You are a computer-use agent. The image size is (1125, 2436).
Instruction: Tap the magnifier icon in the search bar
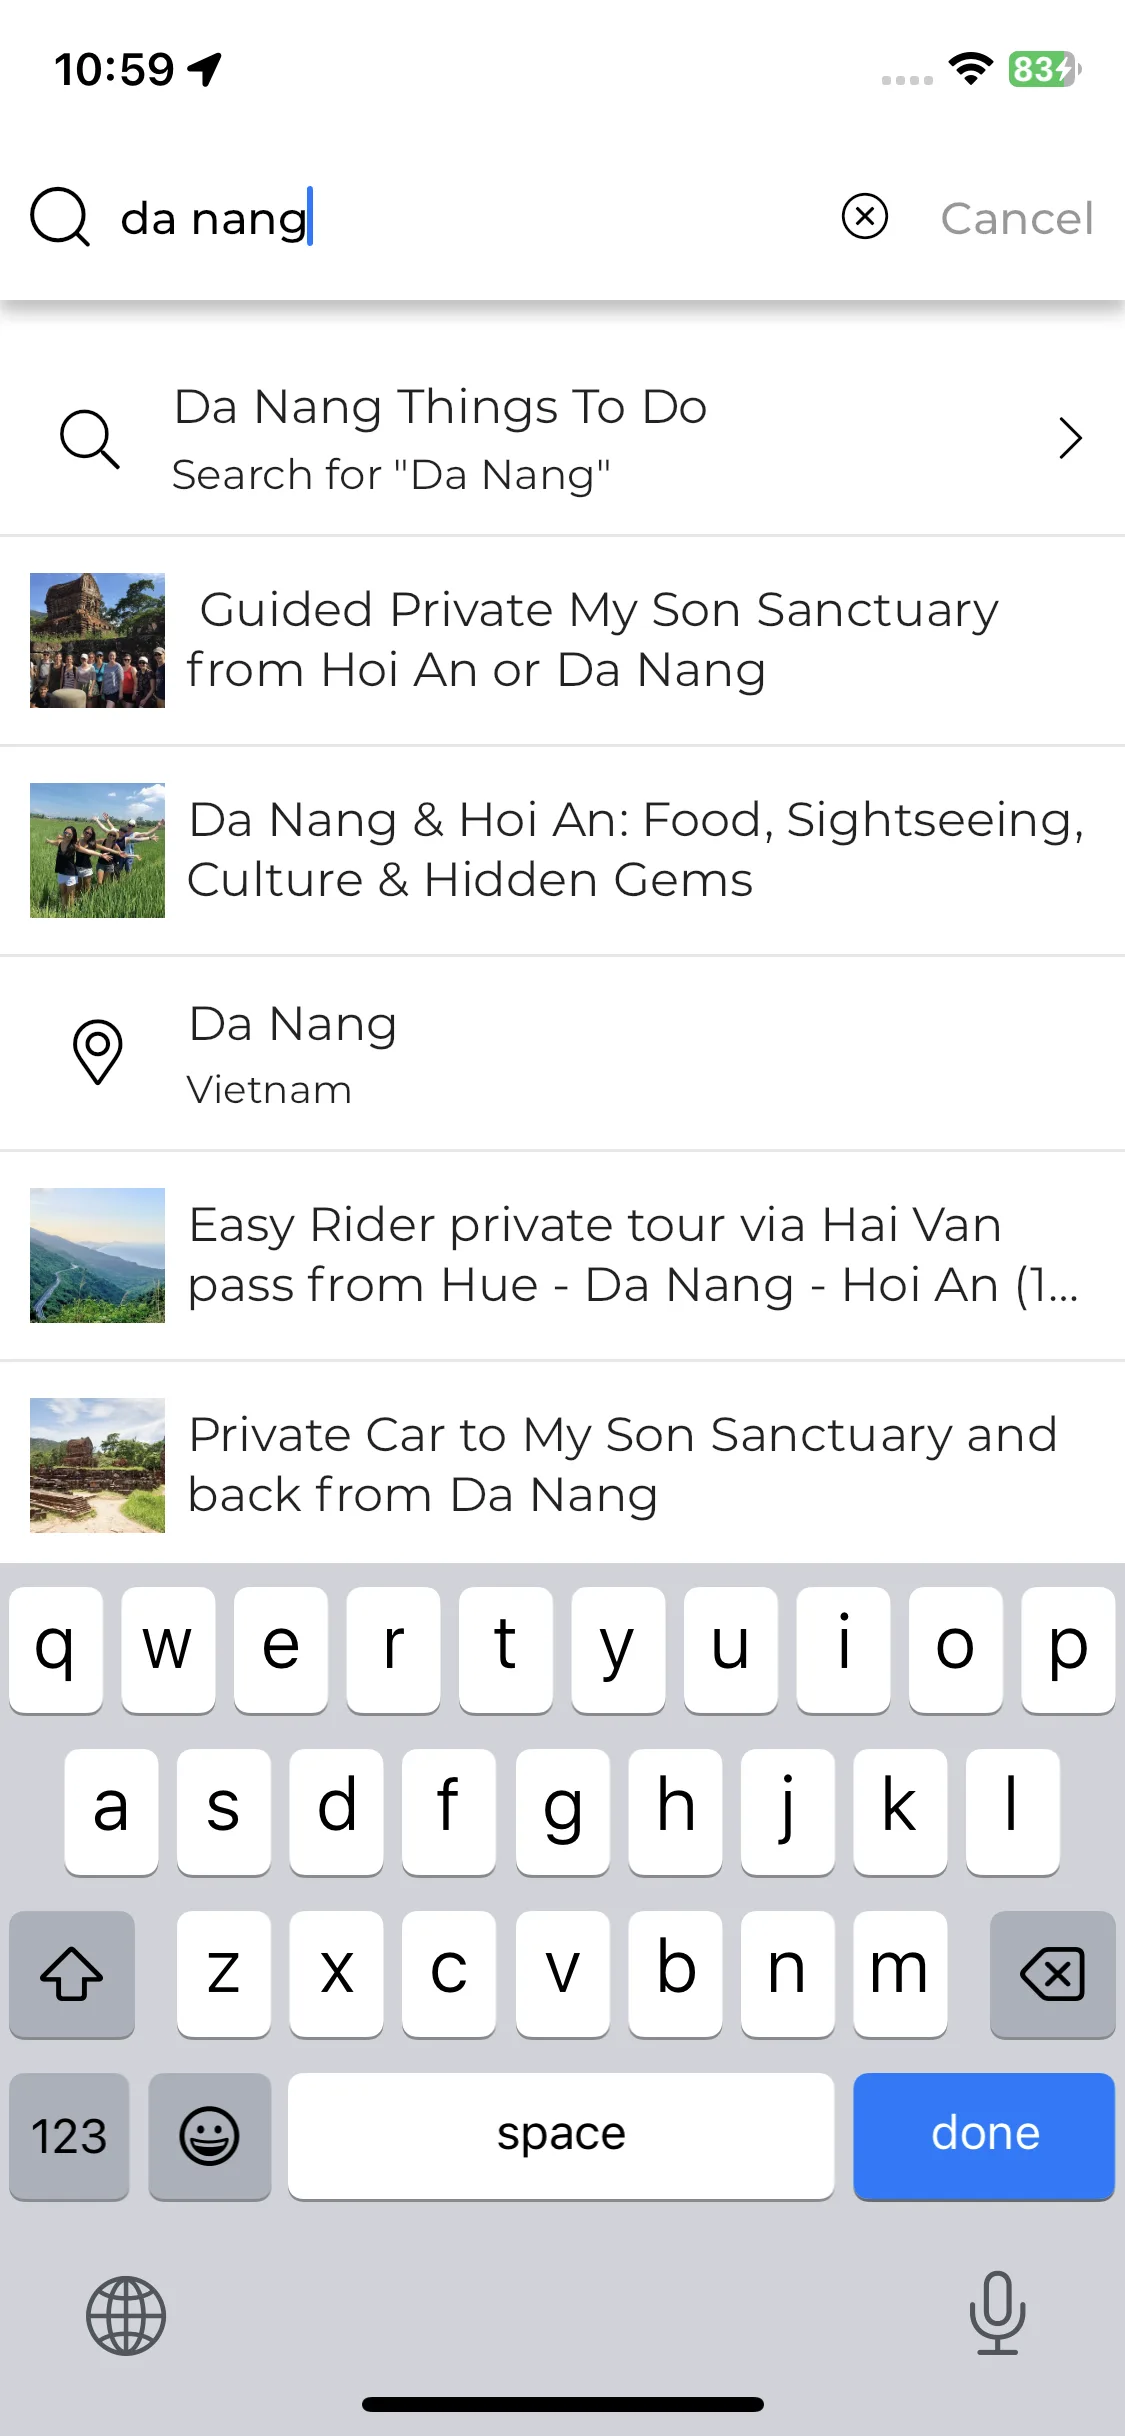coord(60,217)
